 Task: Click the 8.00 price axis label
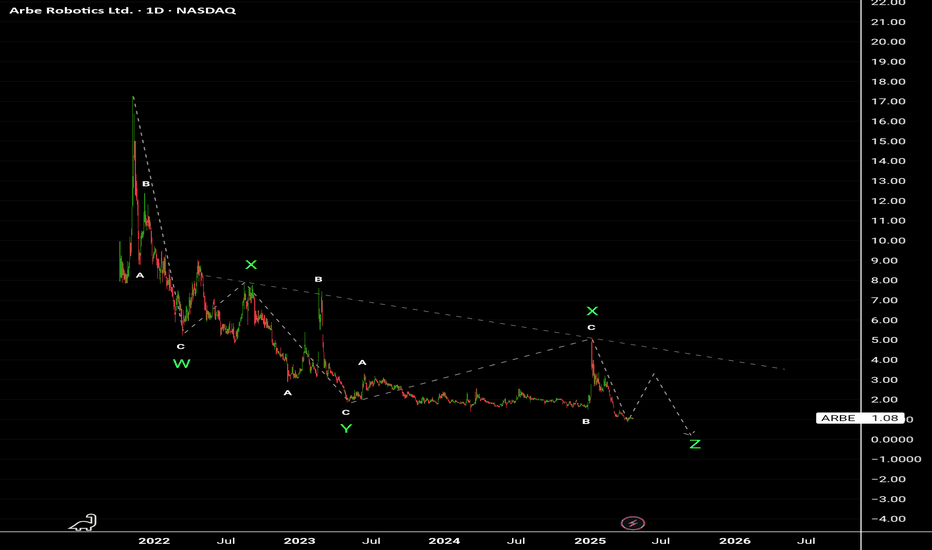884,281
